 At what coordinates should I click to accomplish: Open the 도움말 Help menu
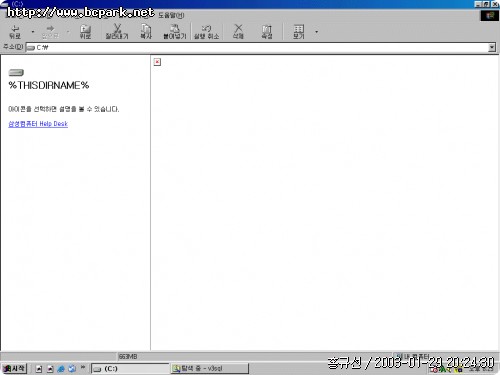[171, 15]
